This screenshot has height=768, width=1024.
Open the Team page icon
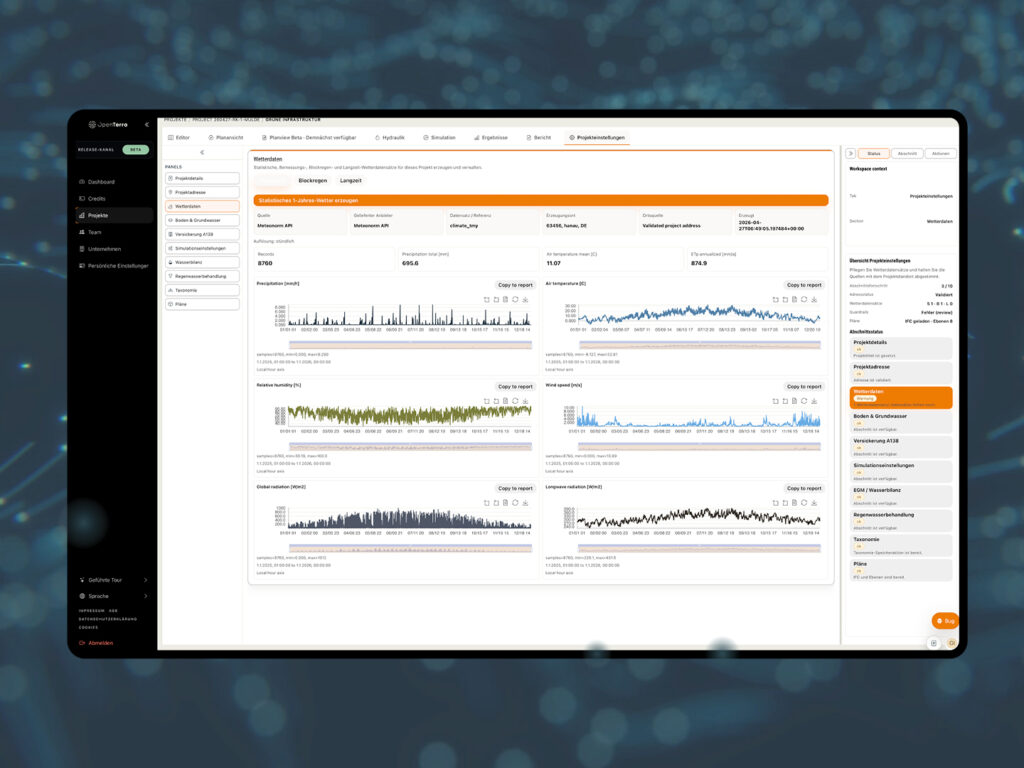(x=82, y=232)
